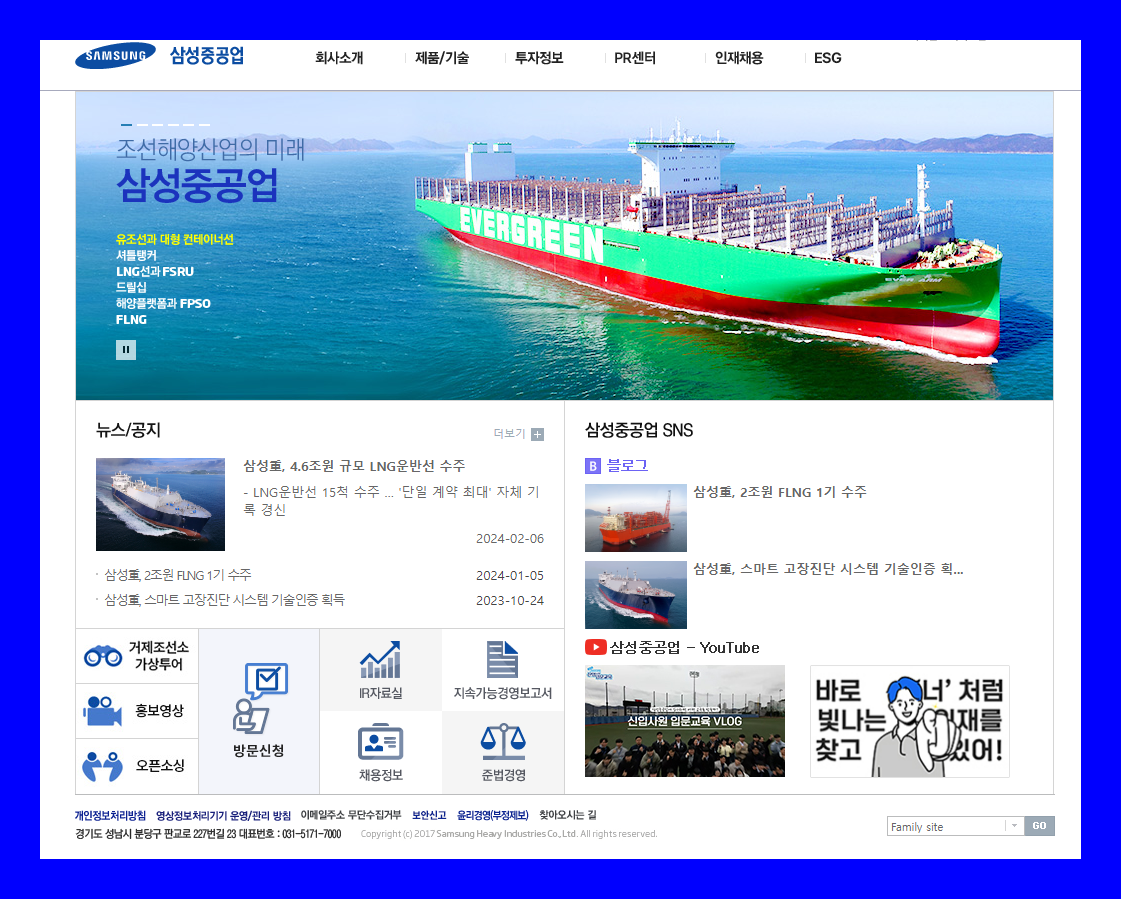Open the 제품/기술 menu

442,58
